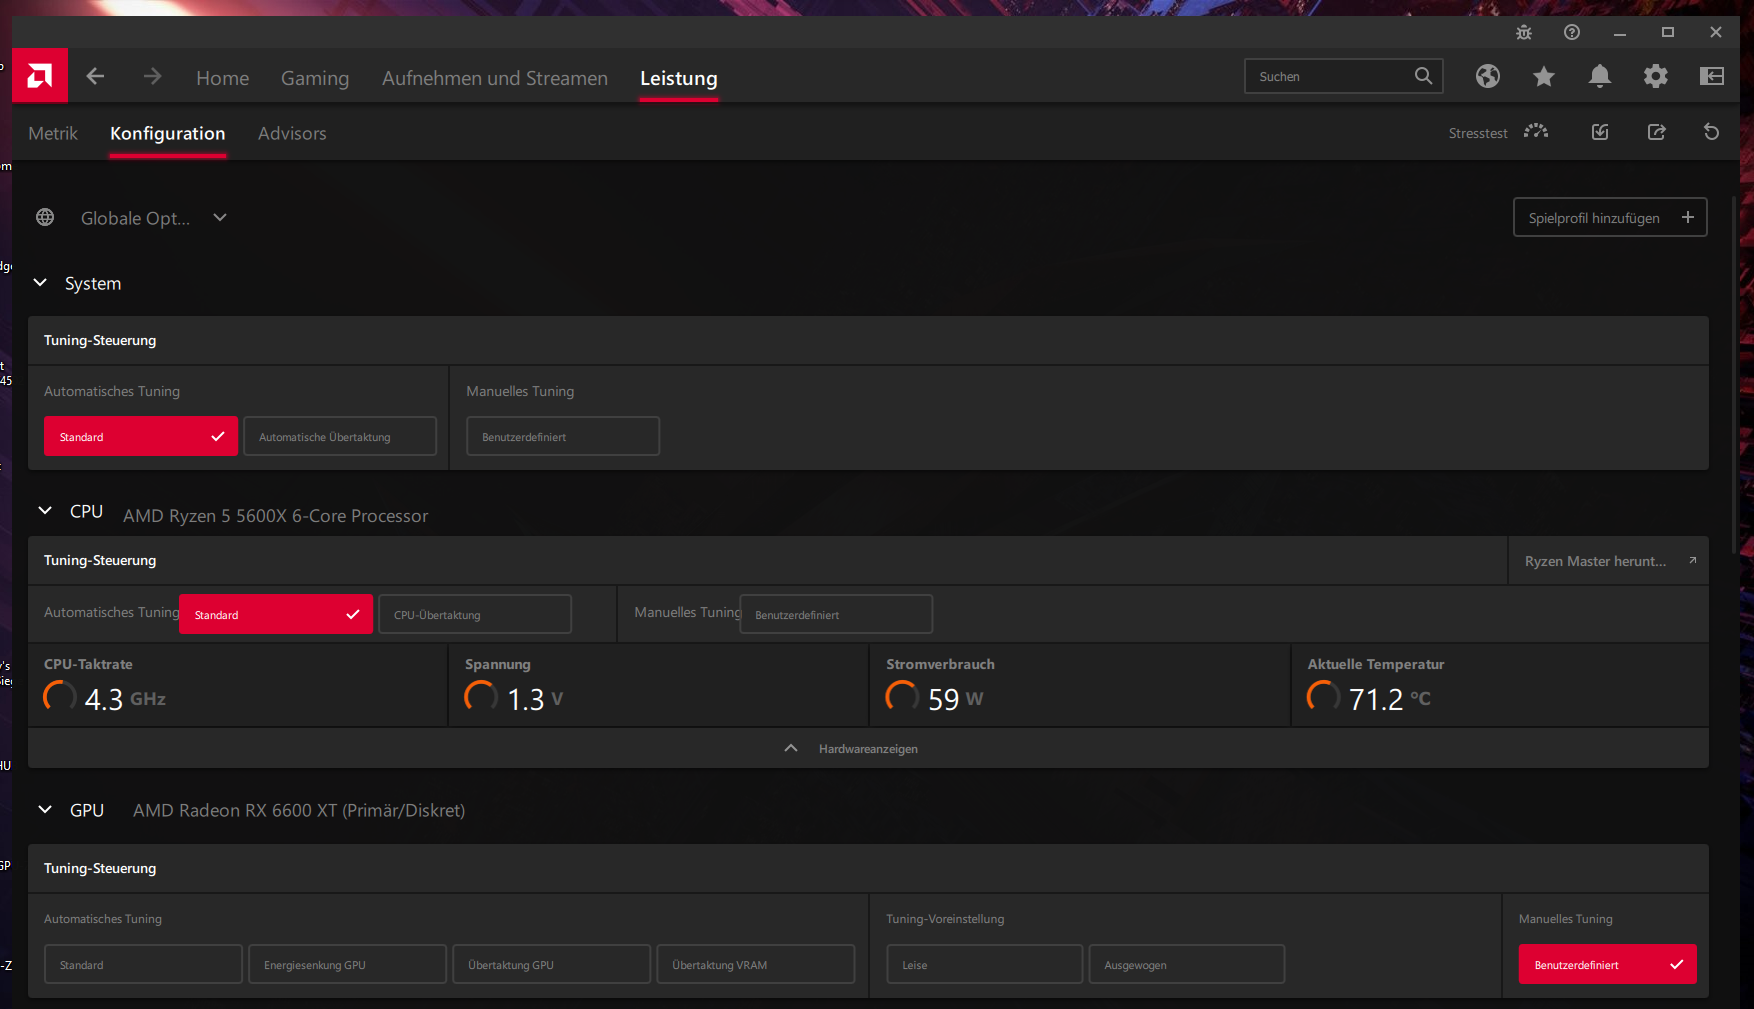
Task: Select Benutzerdefiniert in GPU Manuelles Tuning
Action: coord(1608,964)
